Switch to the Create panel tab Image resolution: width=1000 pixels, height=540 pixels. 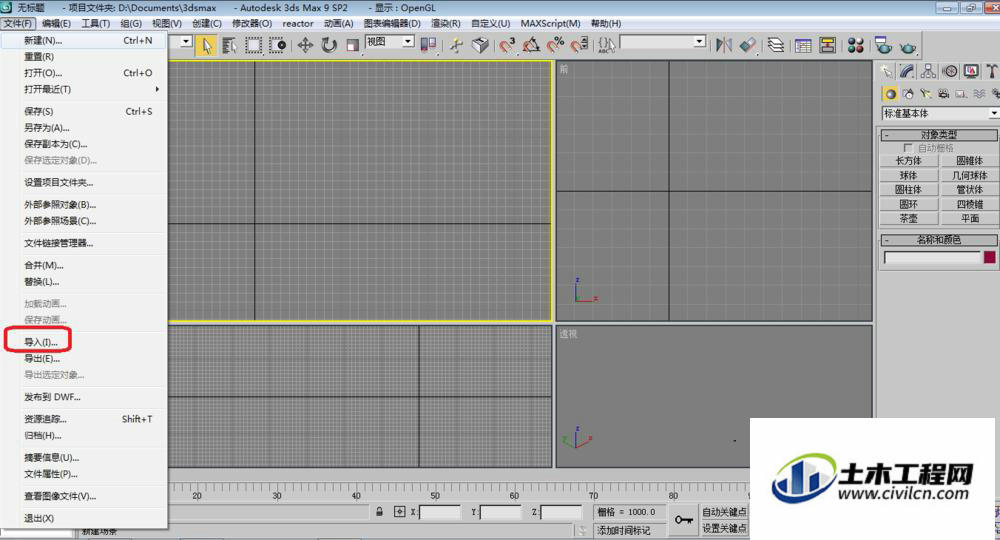886,71
